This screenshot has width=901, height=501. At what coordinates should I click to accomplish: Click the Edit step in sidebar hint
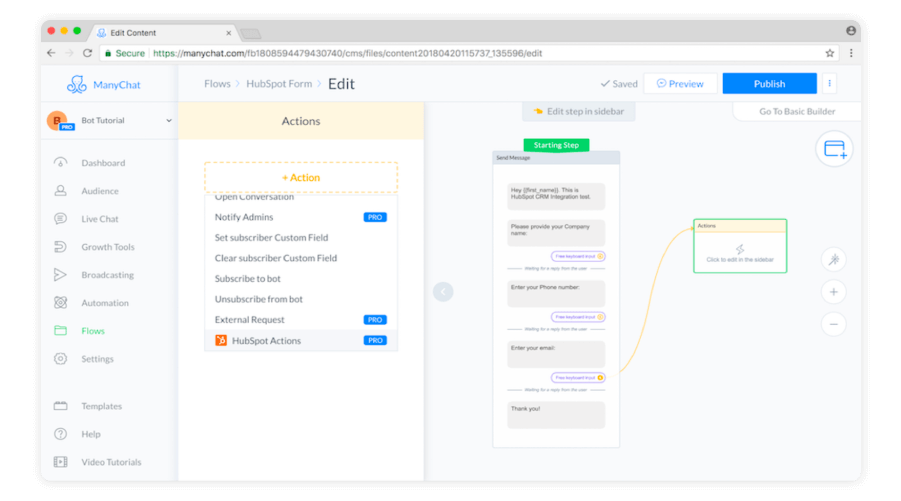point(579,111)
